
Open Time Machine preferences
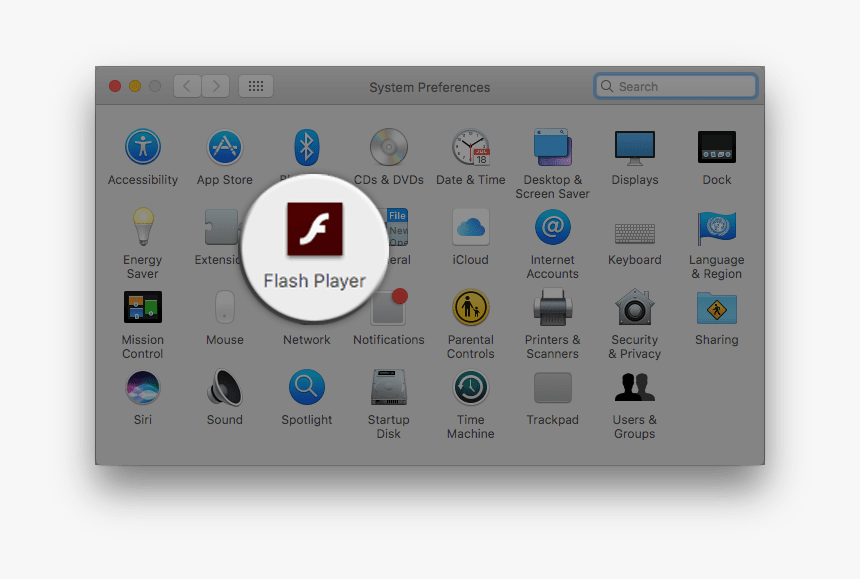coord(470,387)
